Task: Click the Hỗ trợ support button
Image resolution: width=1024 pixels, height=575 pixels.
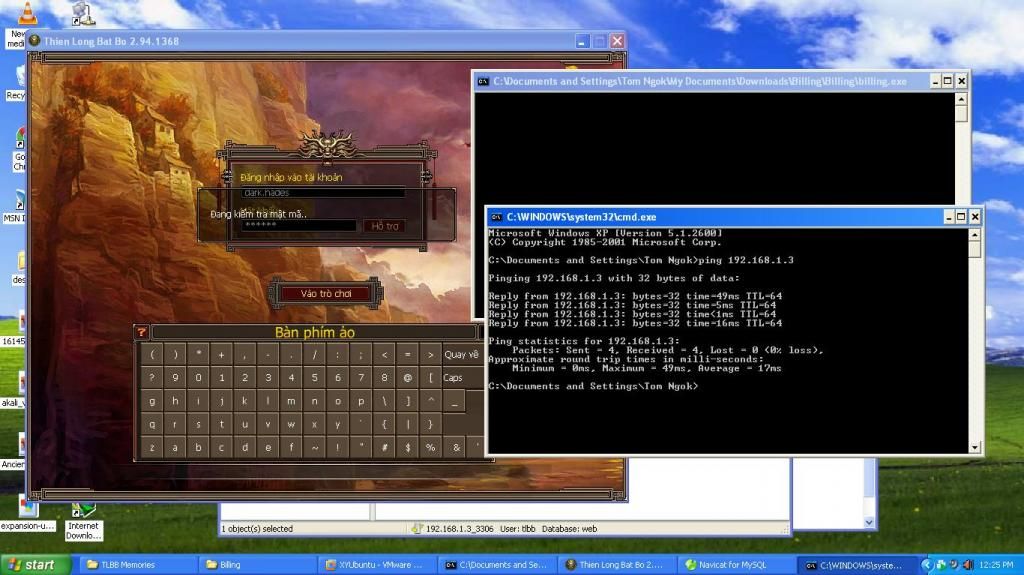Action: (384, 226)
